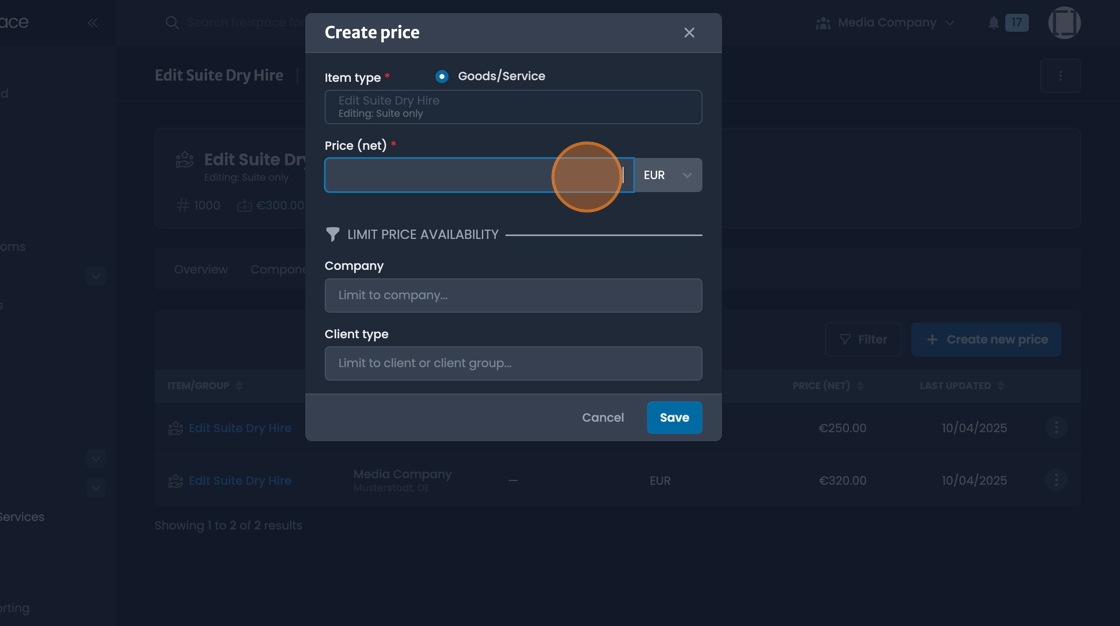Screen dimensions: 1120x626
Task: Save the new price
Action: (x=674, y=417)
